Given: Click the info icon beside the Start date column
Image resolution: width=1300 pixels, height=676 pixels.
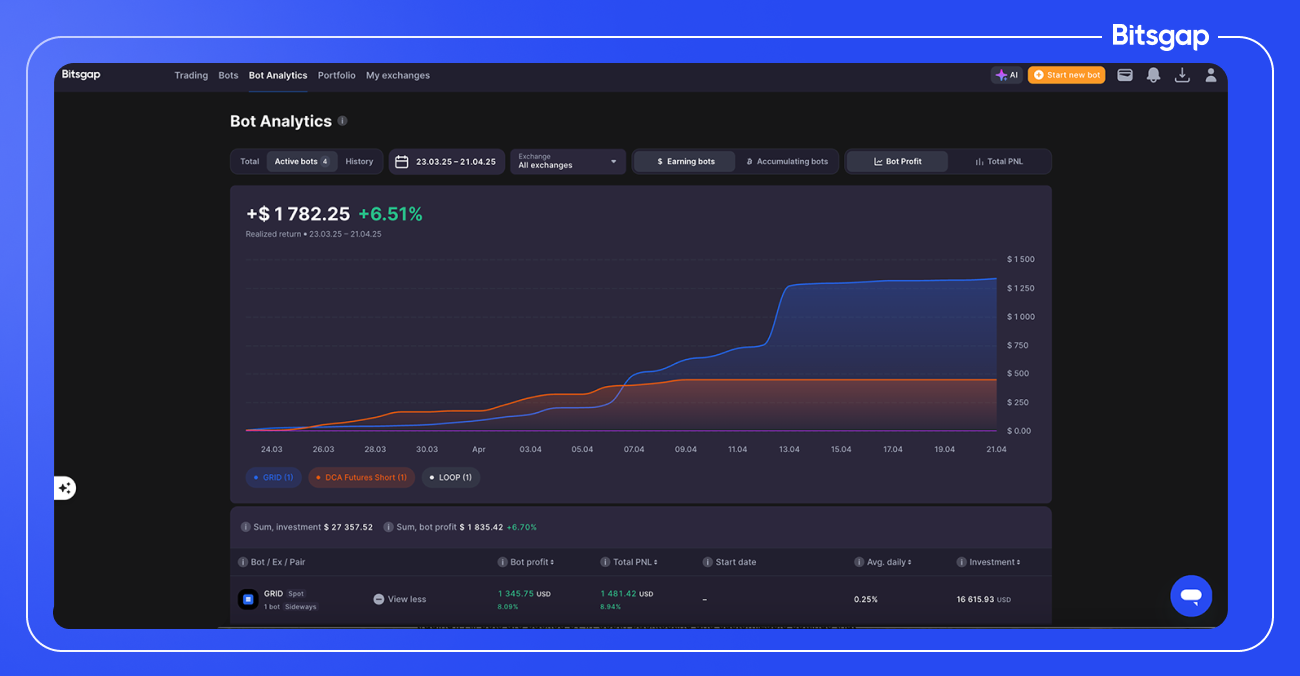Looking at the screenshot, I should click(708, 562).
